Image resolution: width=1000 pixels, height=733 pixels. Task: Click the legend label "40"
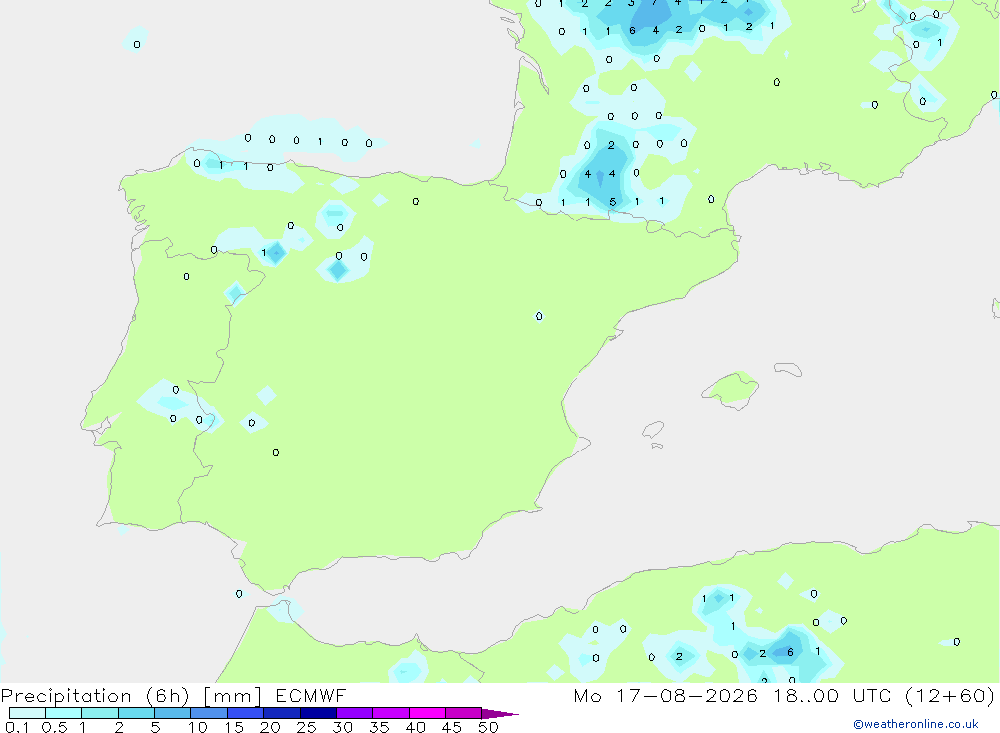[x=416, y=727]
